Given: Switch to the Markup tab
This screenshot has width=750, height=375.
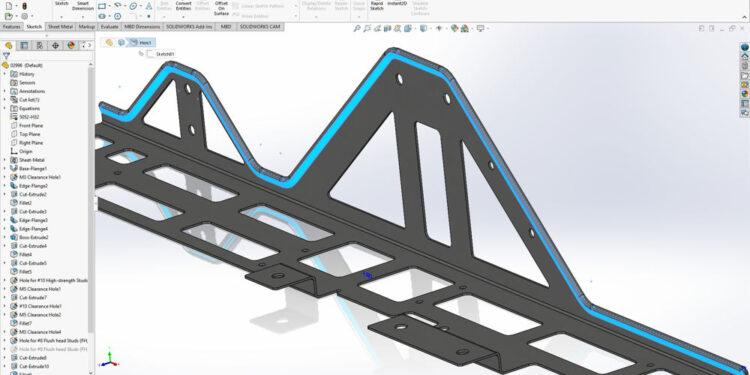Looking at the screenshot, I should click(87, 27).
